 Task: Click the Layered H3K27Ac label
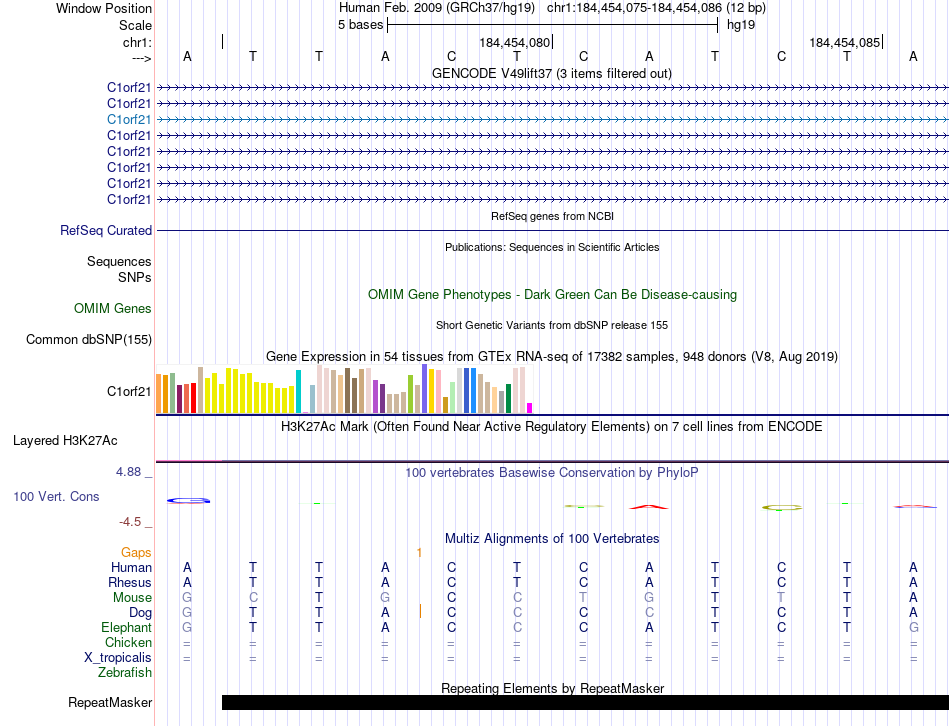point(65,441)
